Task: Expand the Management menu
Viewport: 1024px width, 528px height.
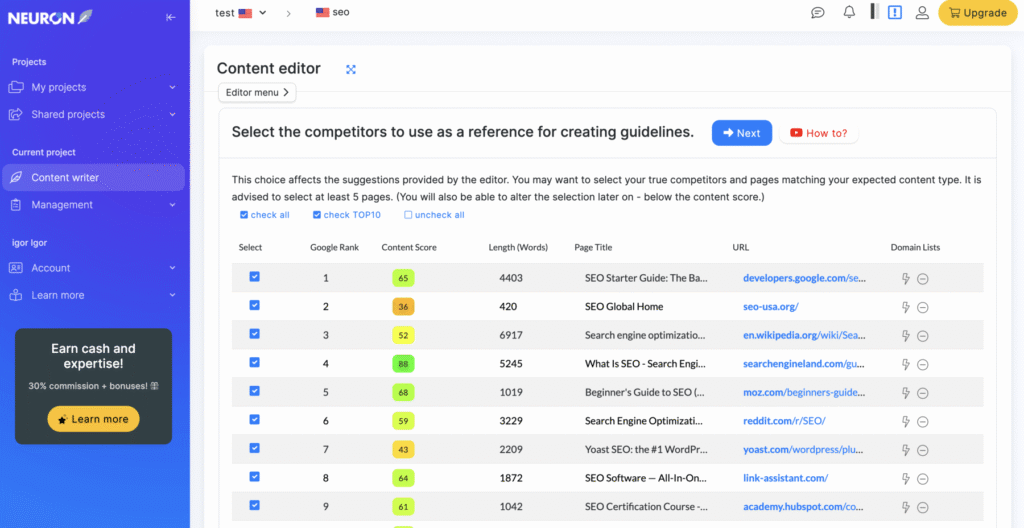Action: 93,205
